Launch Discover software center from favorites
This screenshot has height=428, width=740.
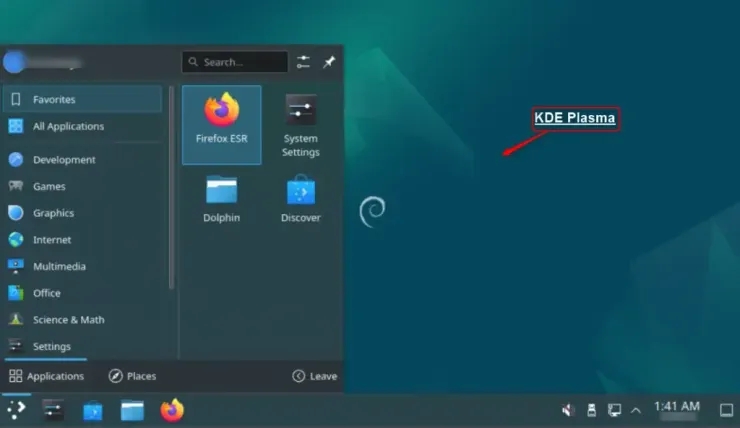[301, 199]
